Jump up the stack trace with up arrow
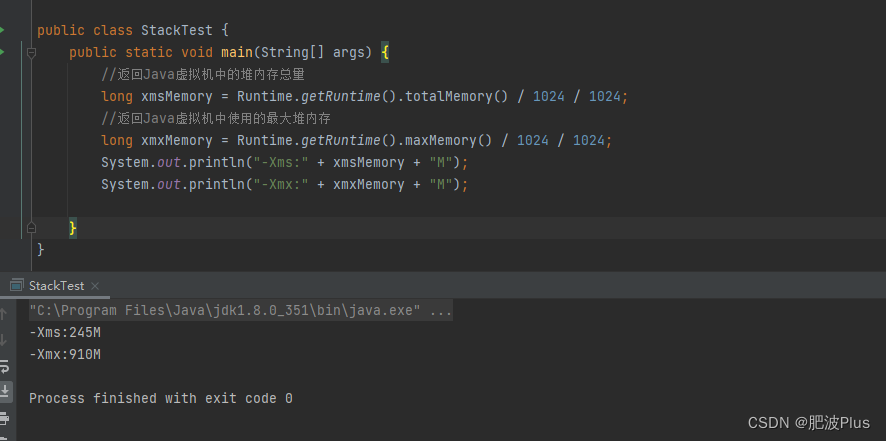The image size is (886, 441). [3, 313]
